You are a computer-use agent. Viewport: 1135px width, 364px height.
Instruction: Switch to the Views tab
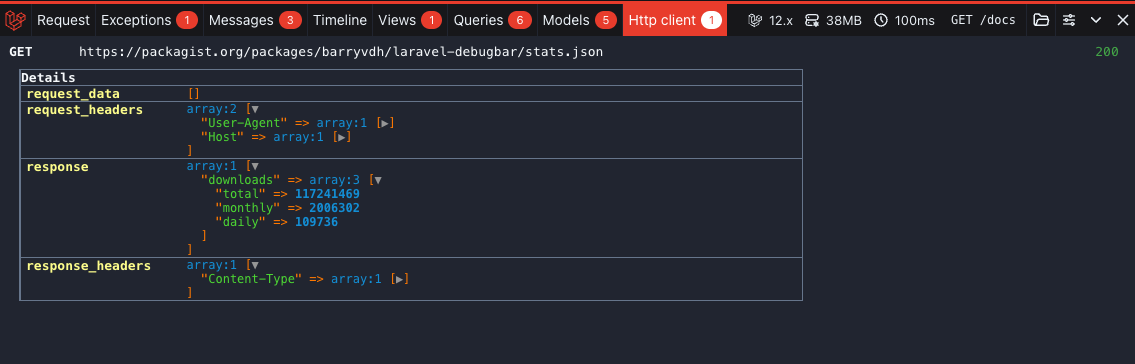(410, 20)
